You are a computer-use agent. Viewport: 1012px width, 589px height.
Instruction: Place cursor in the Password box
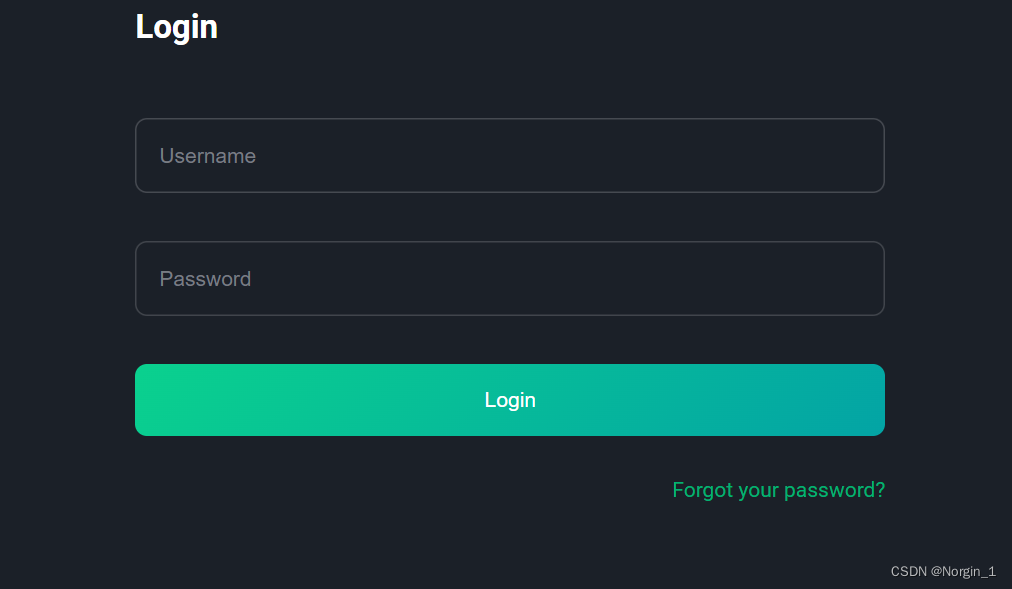509,279
